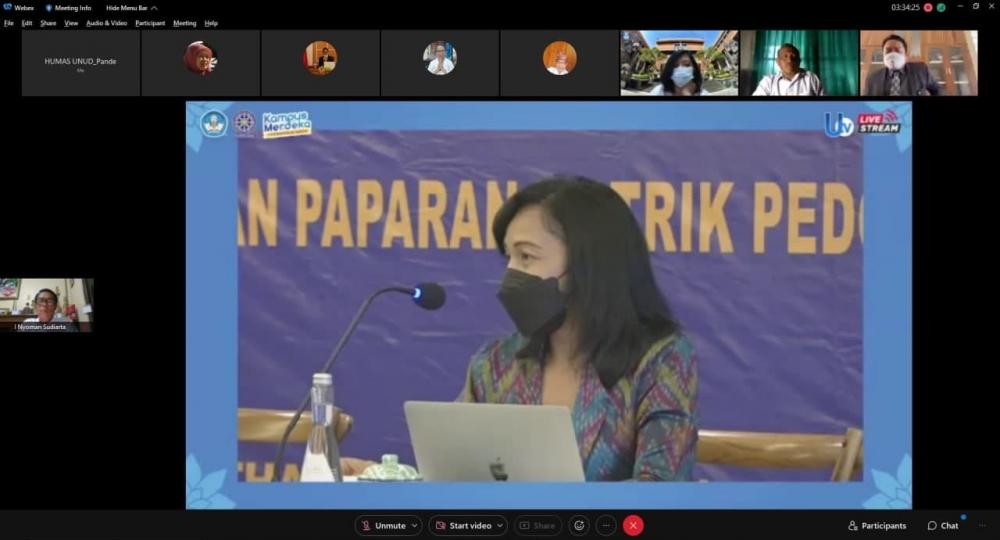This screenshot has height=540, width=1000.
Task: Select the participant tile with seated man avatar
Action: tap(320, 63)
